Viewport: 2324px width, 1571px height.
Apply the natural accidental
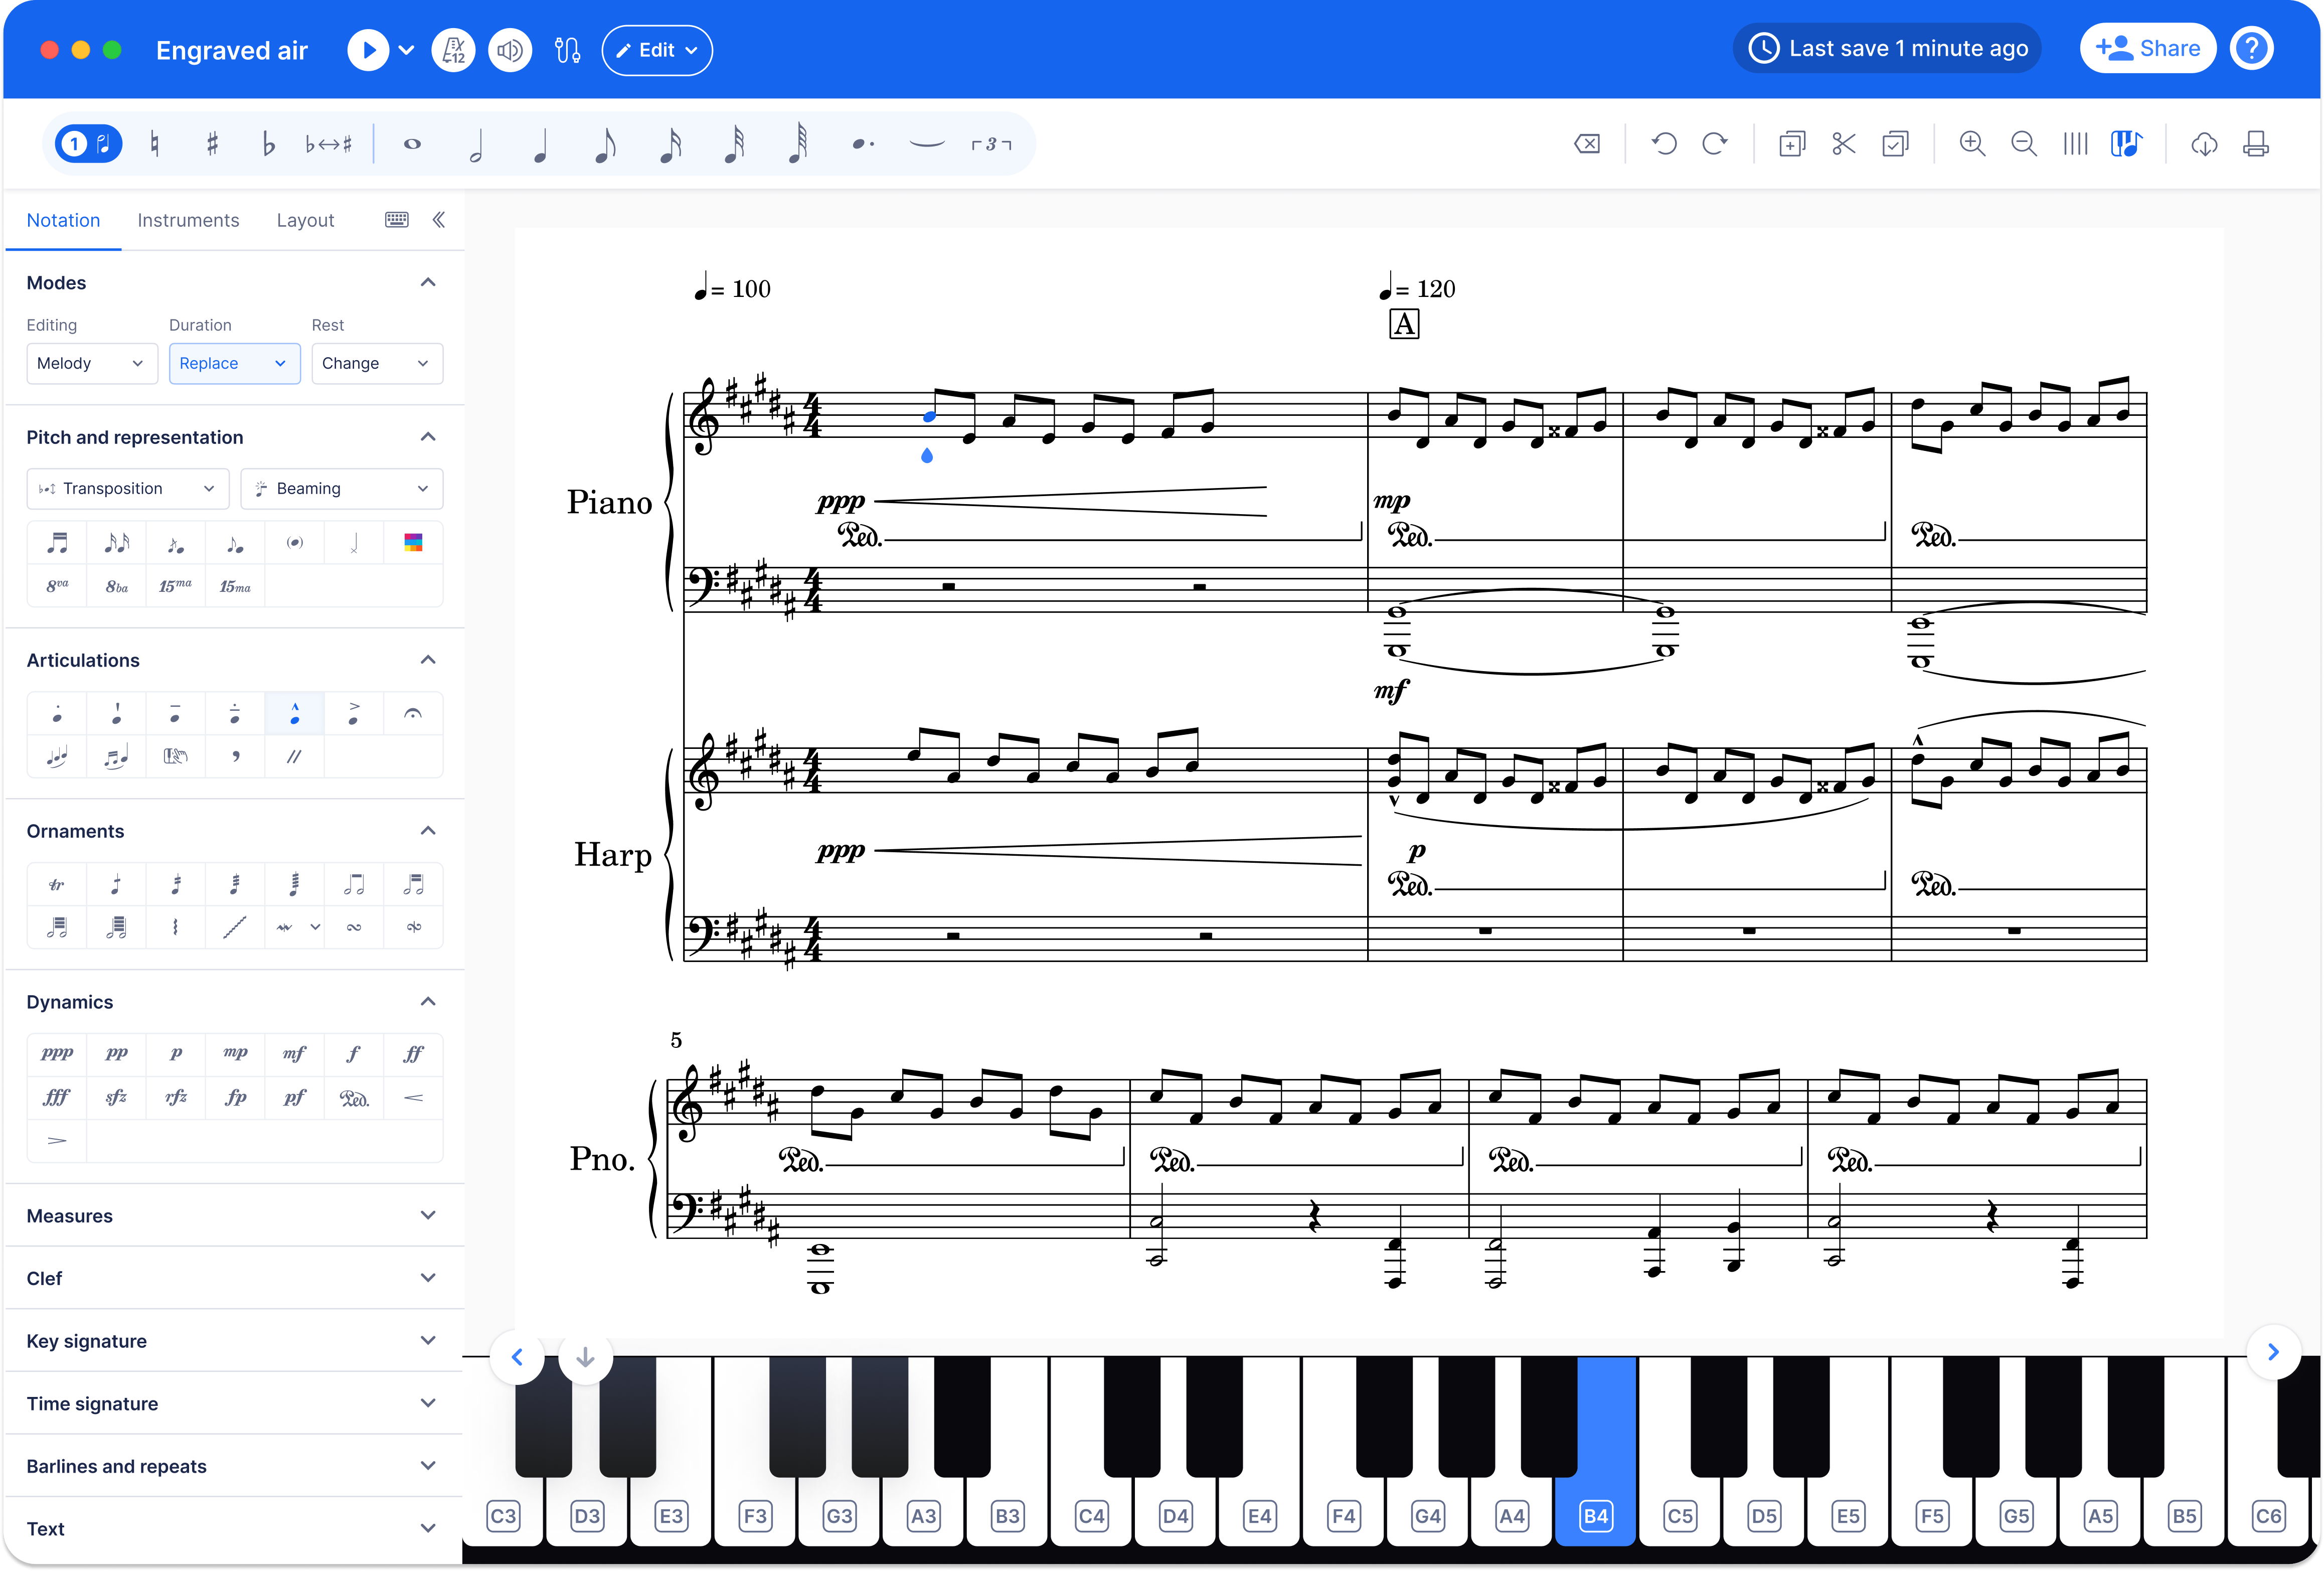pyautogui.click(x=154, y=144)
